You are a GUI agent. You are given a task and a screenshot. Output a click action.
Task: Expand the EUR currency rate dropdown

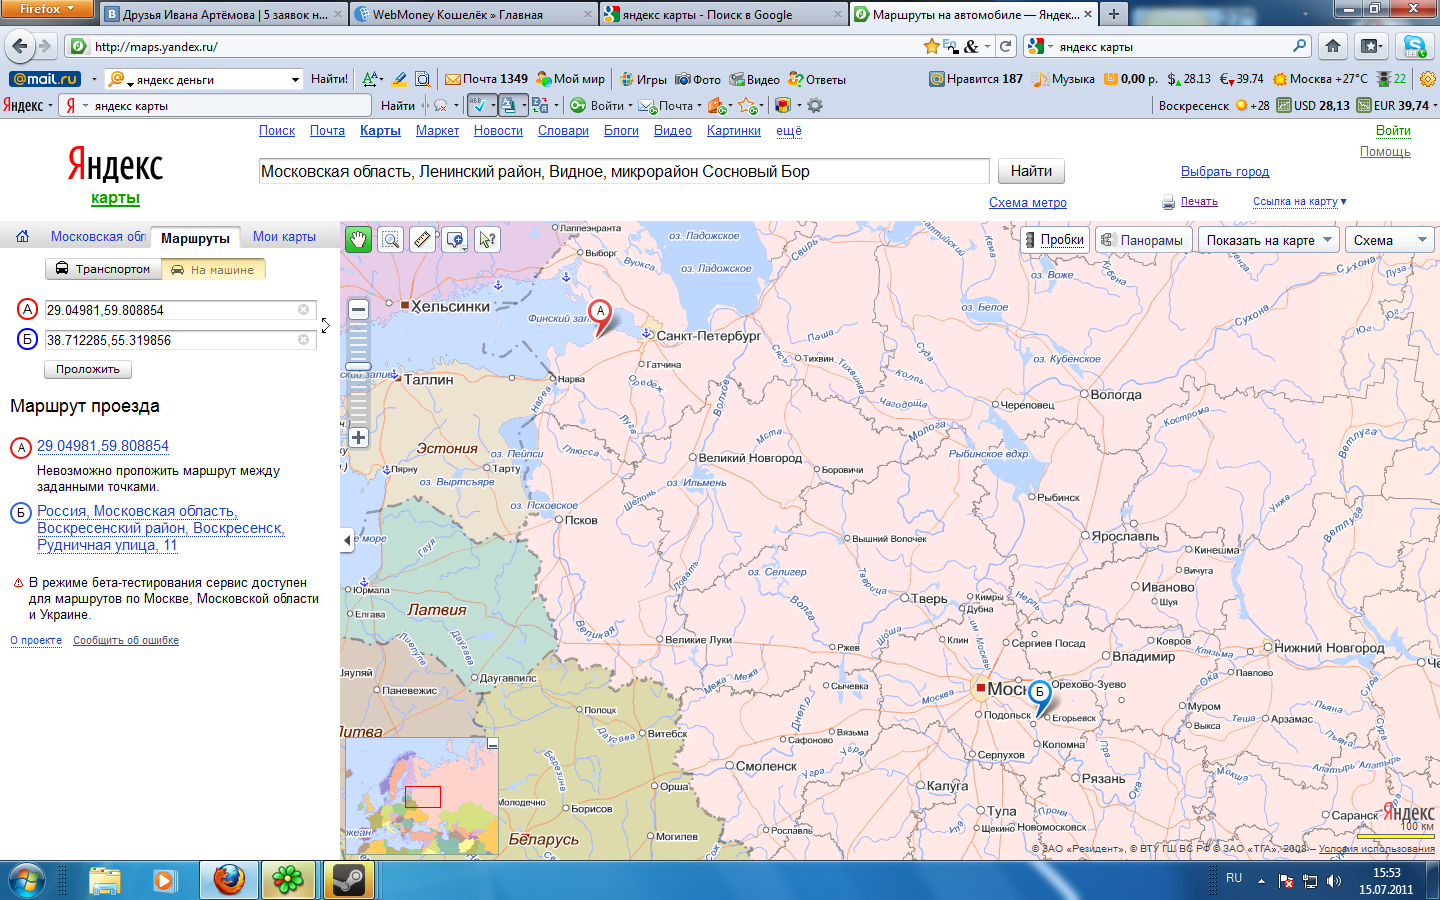coord(1435,105)
